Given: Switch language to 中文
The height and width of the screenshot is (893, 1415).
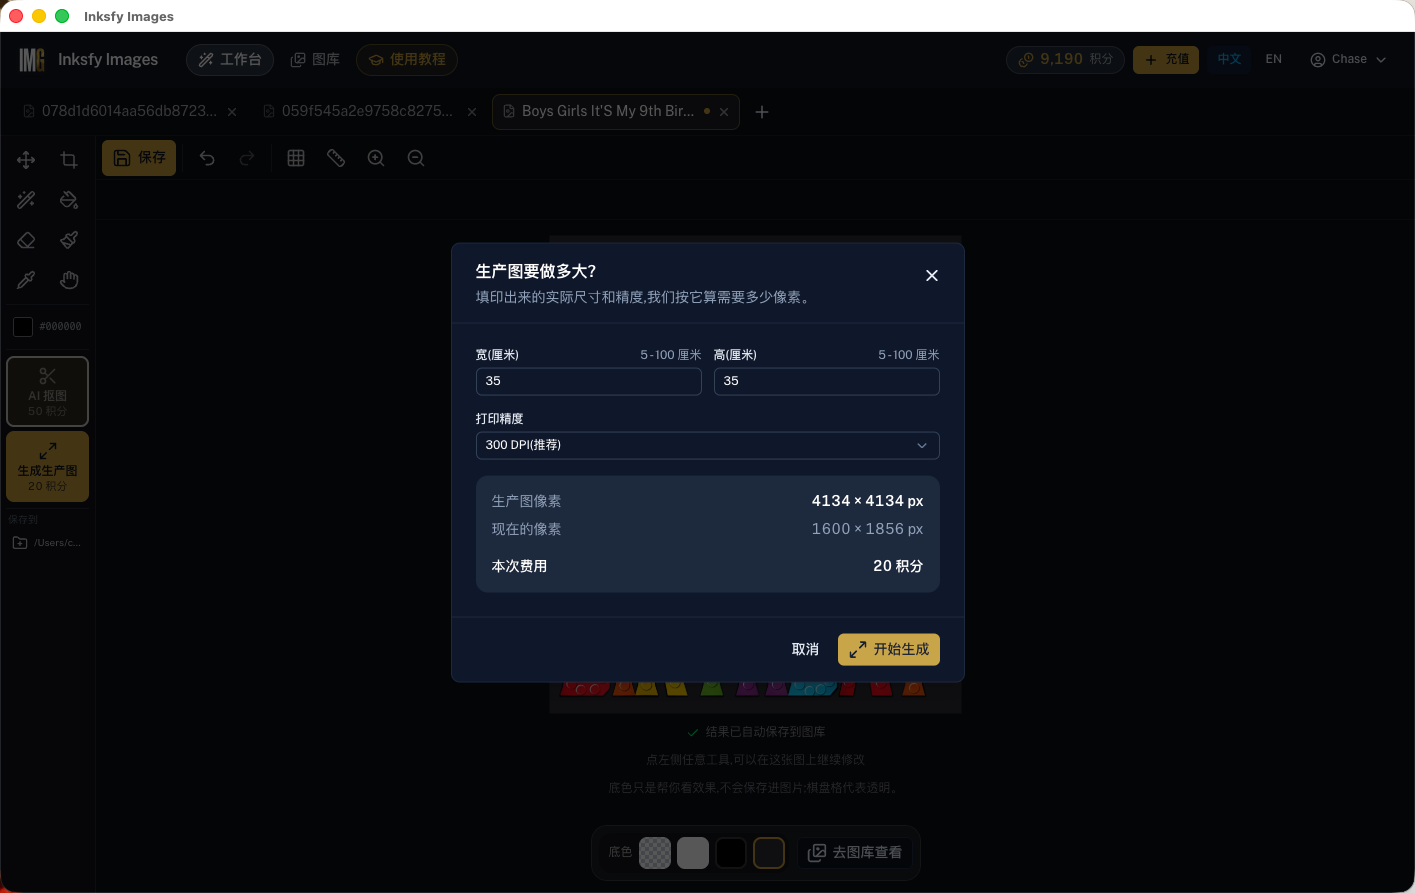Looking at the screenshot, I should [x=1229, y=59].
